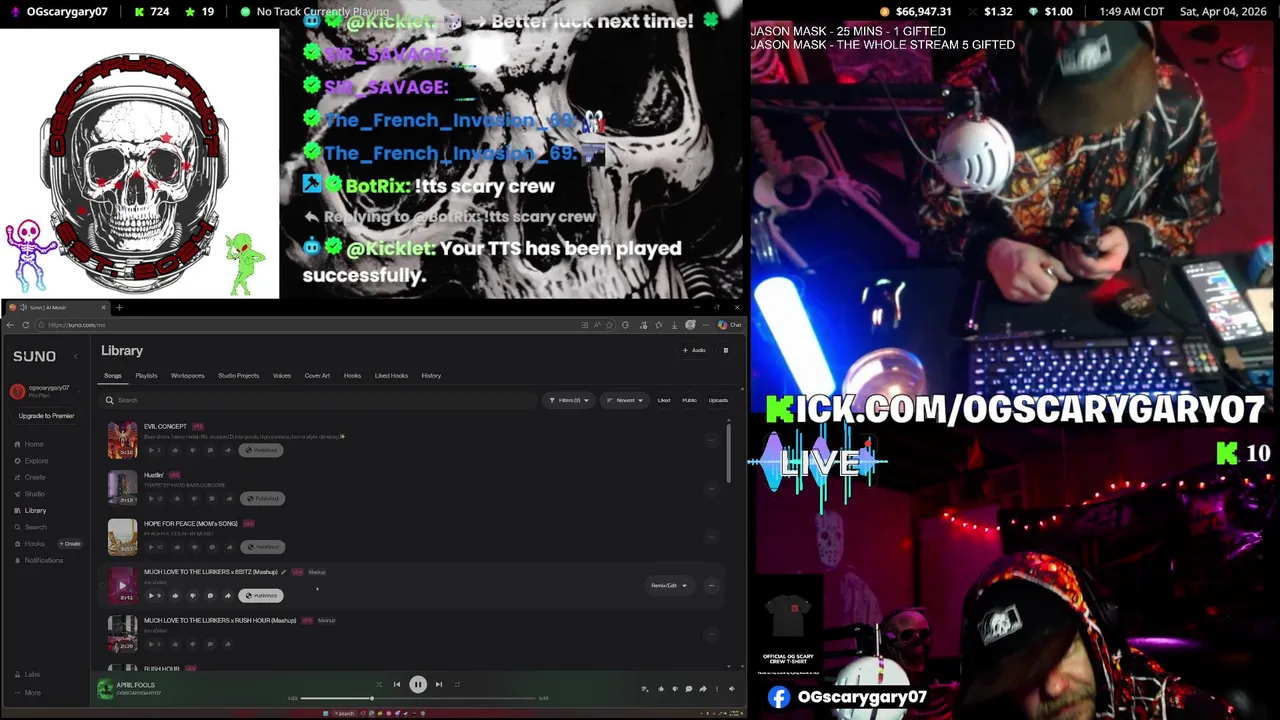Click Published on 8BITZ Mashup
This screenshot has height=720, width=1280.
click(261, 595)
